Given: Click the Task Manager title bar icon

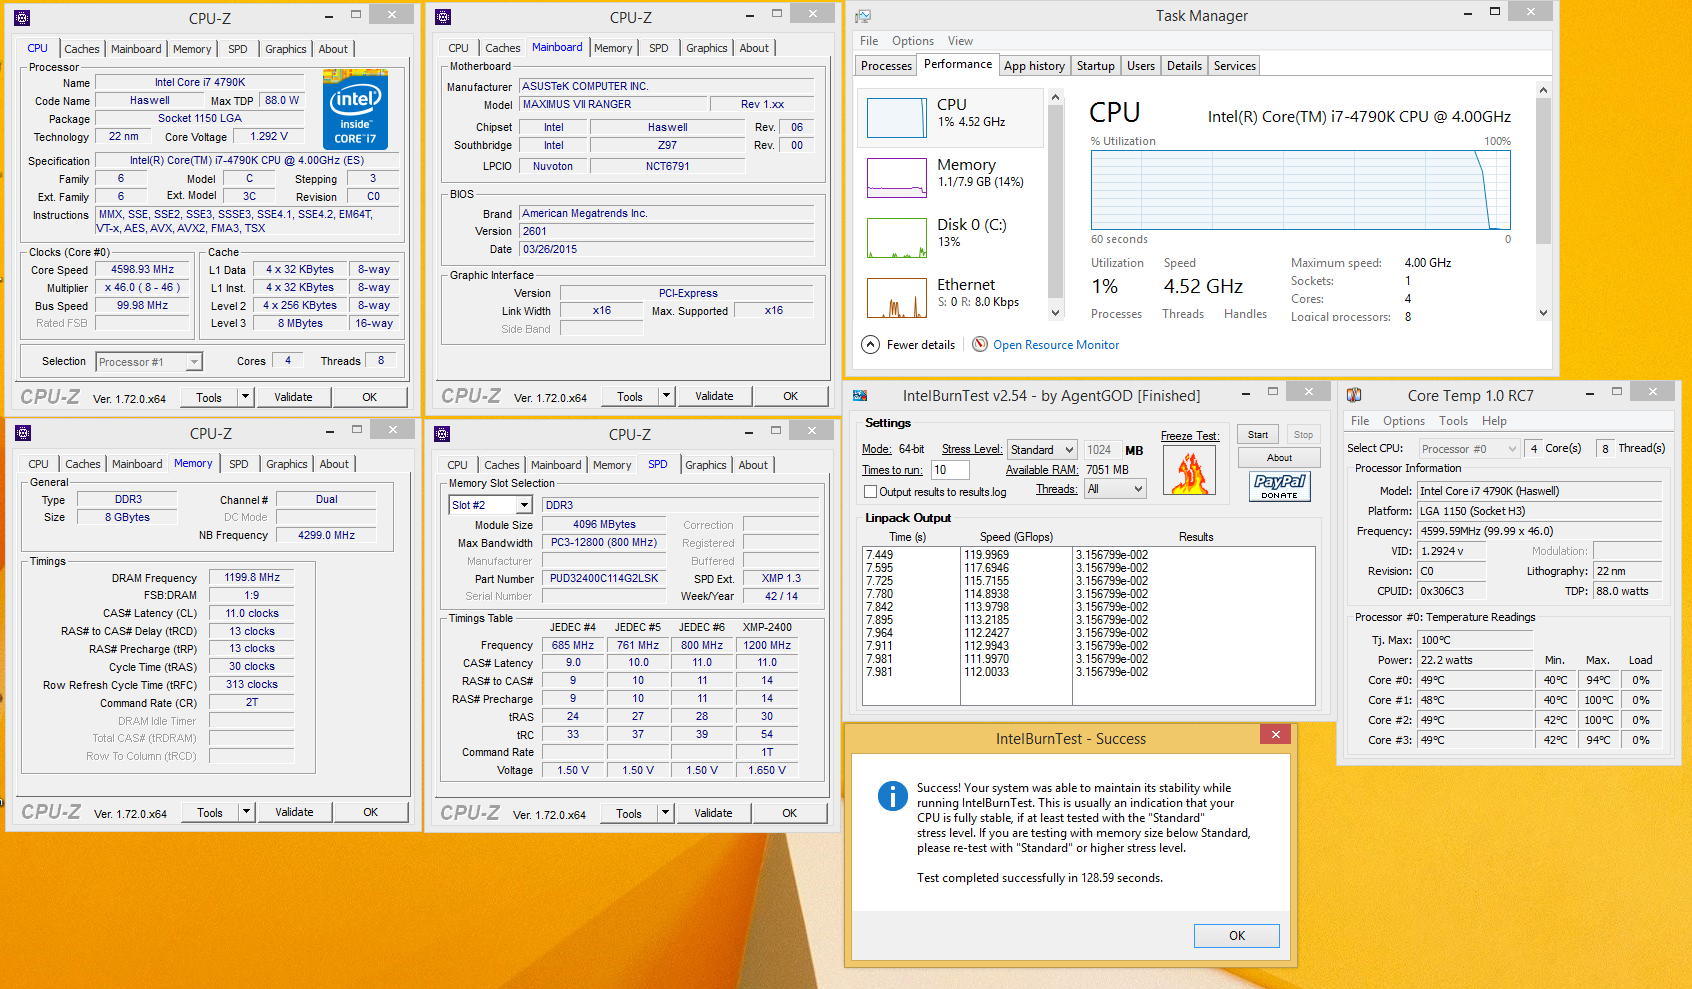Looking at the screenshot, I should click(x=863, y=16).
